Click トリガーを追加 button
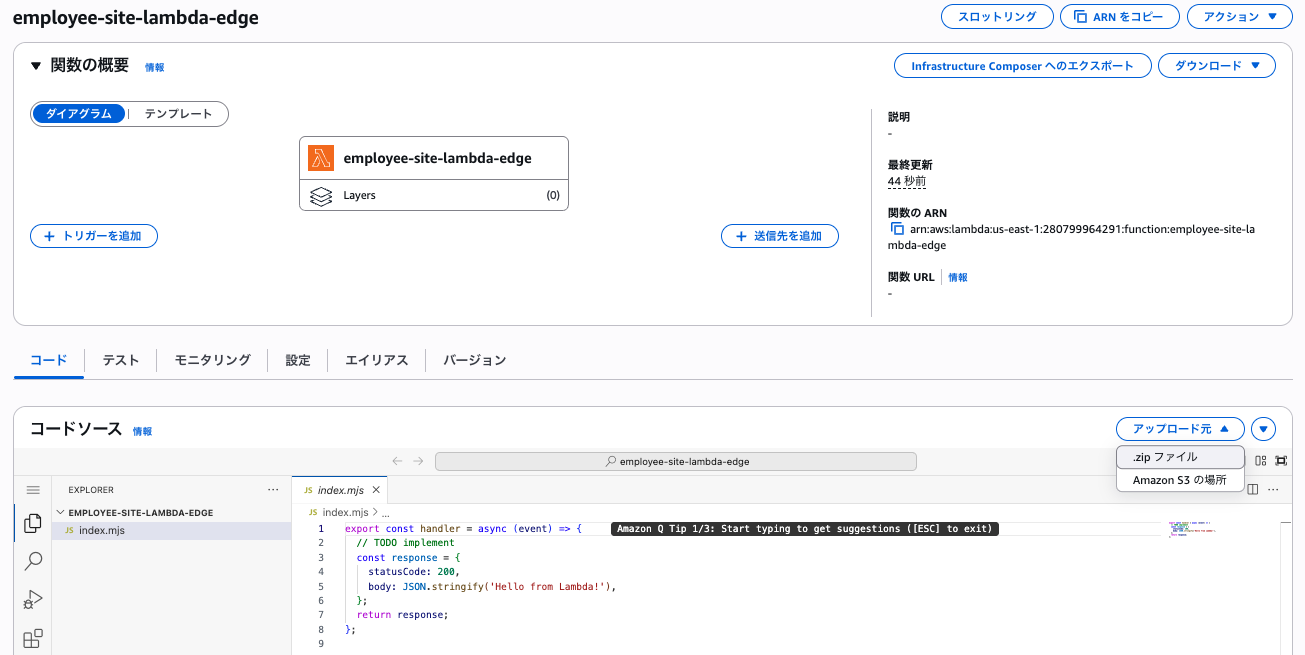 [94, 236]
